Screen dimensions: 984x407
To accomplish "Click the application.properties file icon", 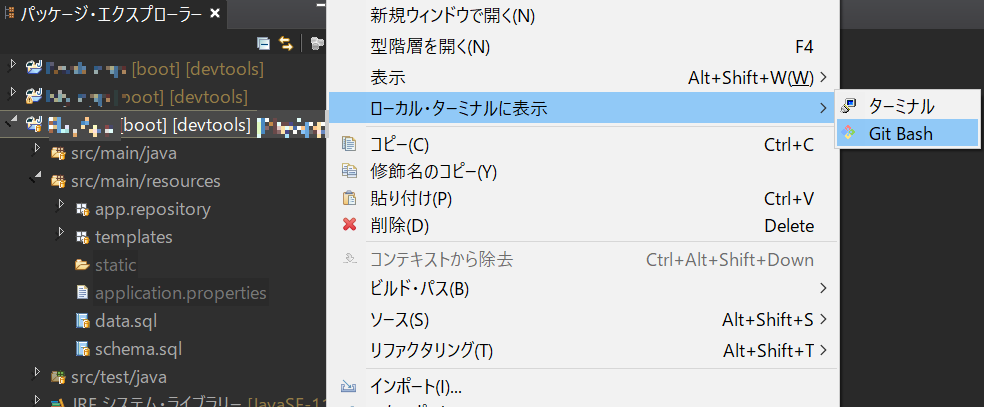I will pos(82,293).
